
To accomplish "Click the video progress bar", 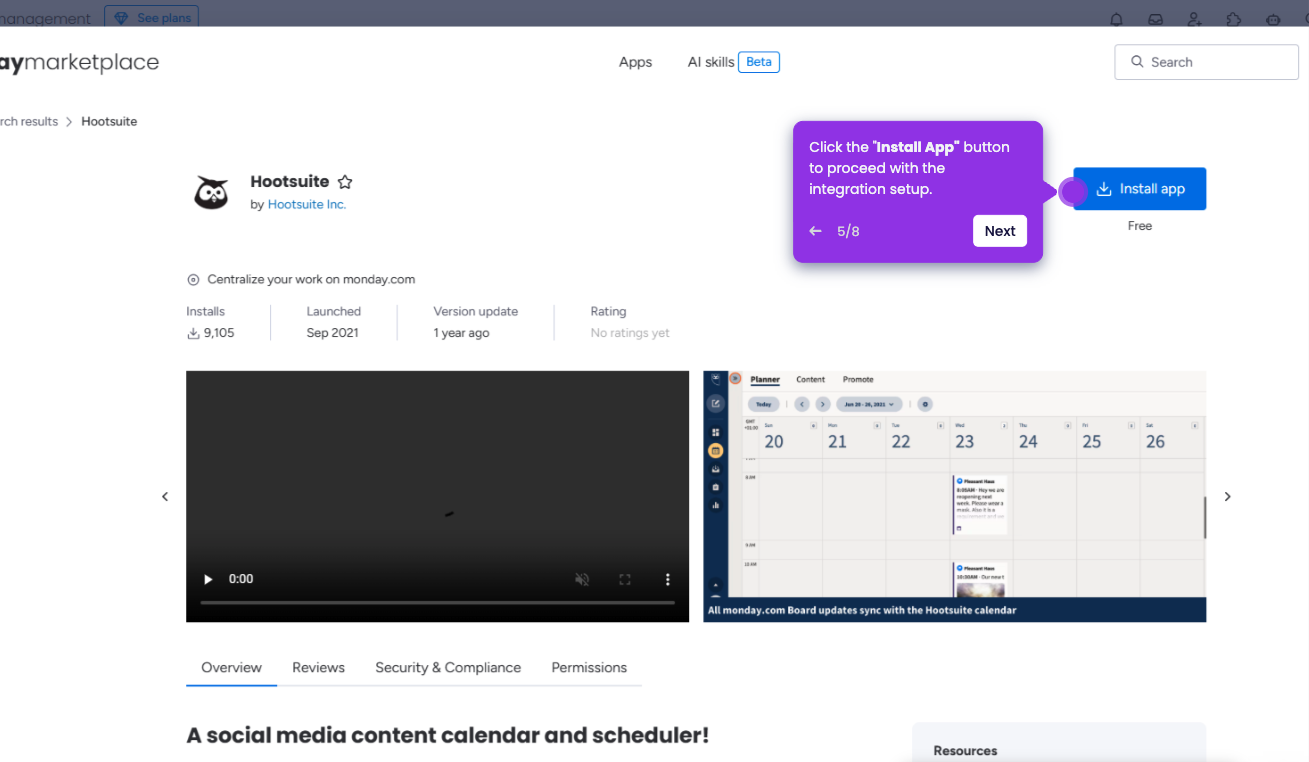I will coord(437,603).
